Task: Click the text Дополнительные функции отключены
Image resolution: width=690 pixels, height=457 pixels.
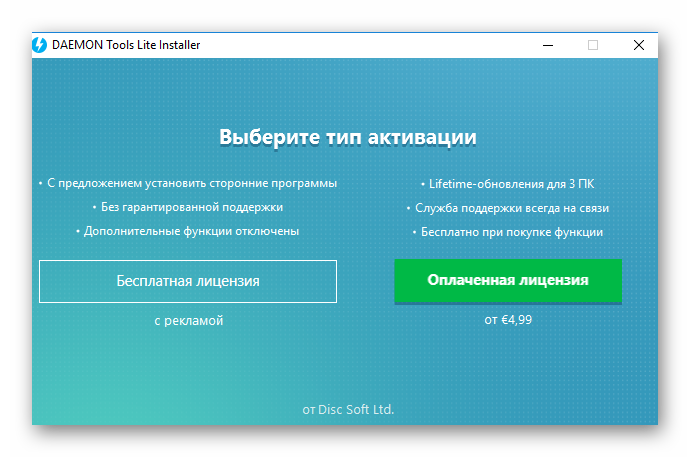Action: point(191,231)
